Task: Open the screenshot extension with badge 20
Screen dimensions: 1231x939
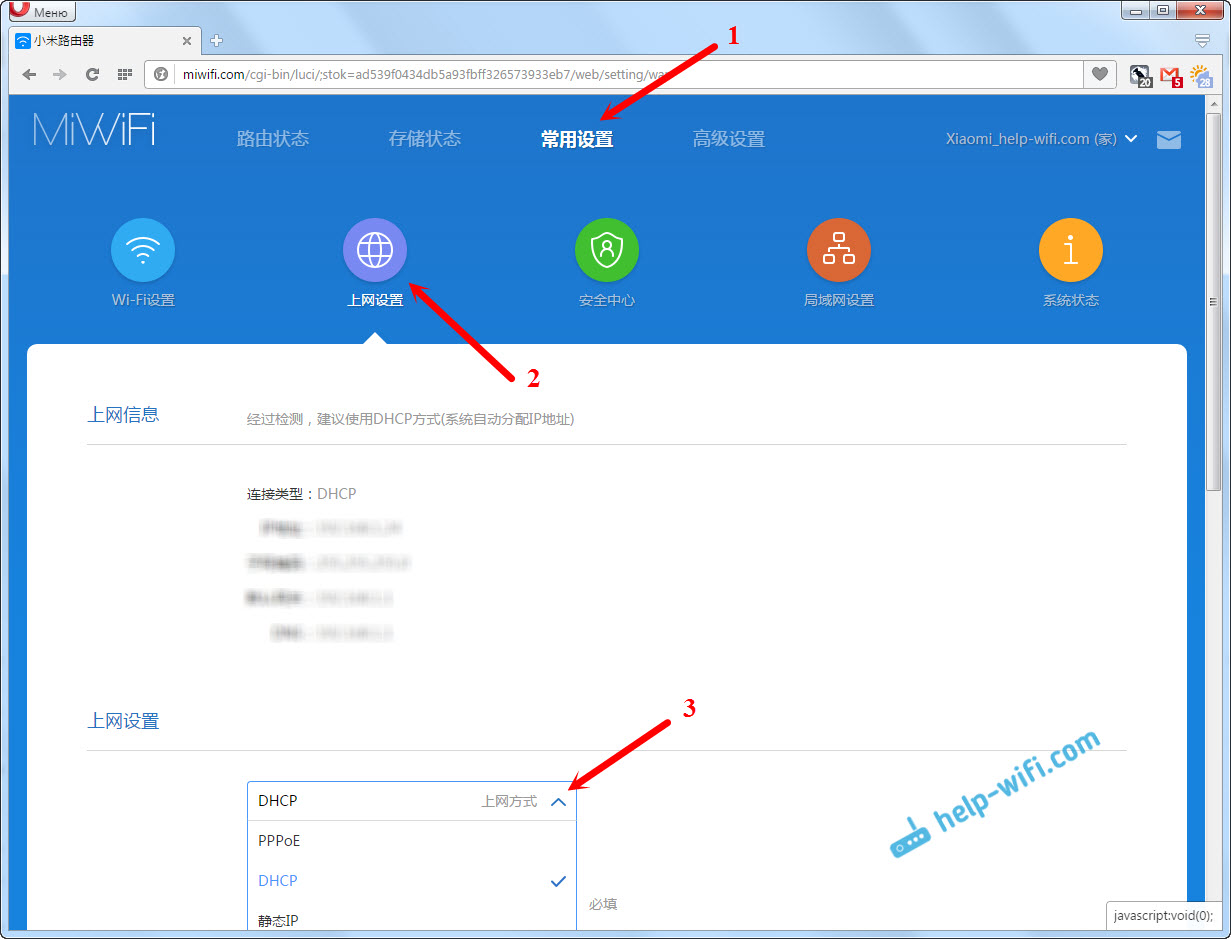Action: pyautogui.click(x=1140, y=75)
